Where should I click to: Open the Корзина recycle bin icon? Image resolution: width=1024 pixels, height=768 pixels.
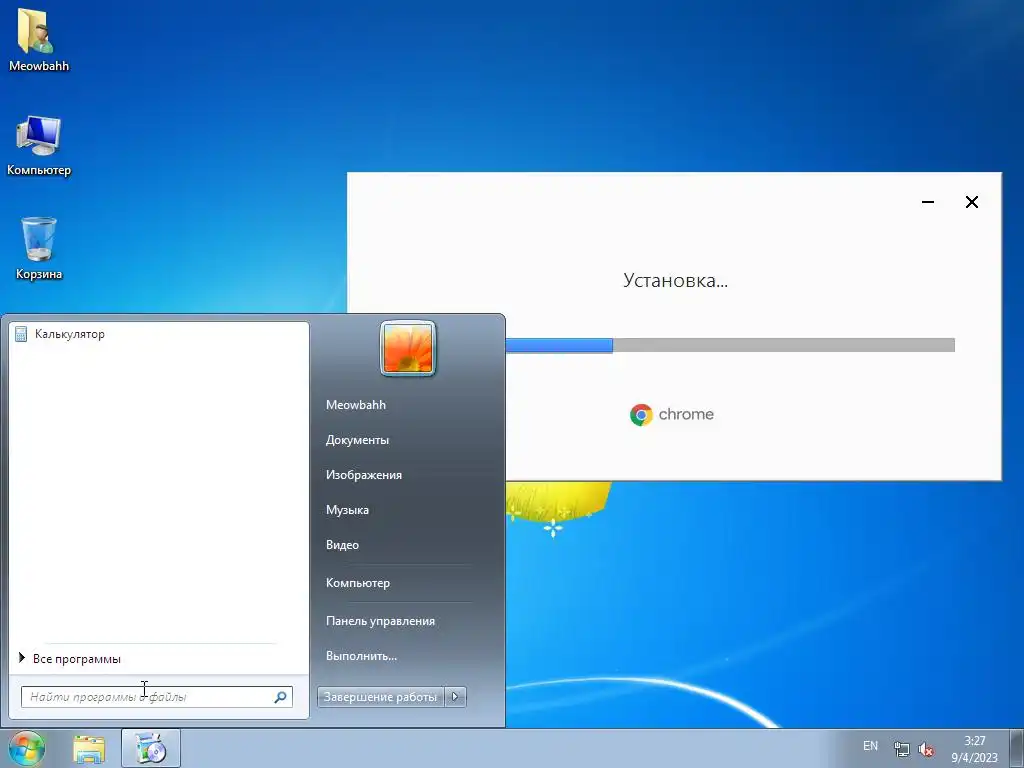(38, 248)
